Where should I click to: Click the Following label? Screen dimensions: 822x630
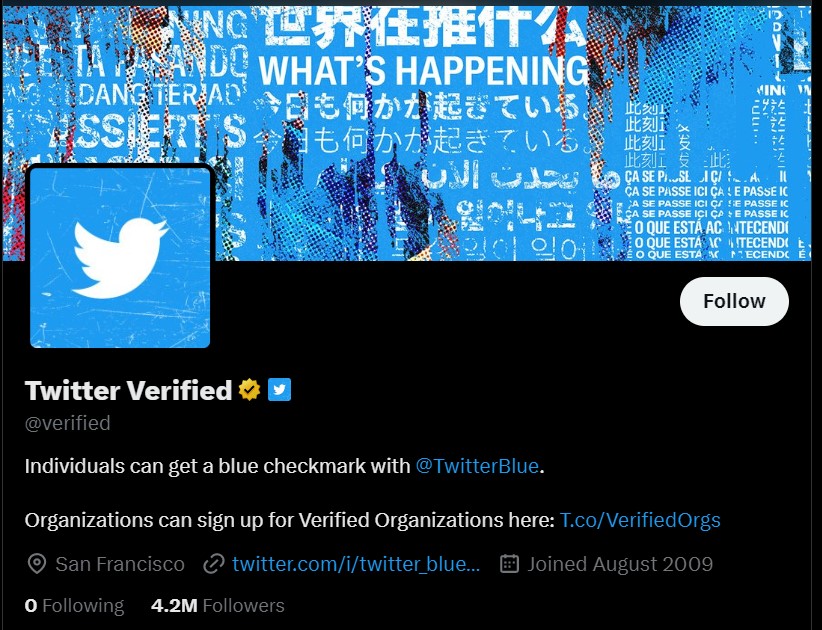pos(83,605)
